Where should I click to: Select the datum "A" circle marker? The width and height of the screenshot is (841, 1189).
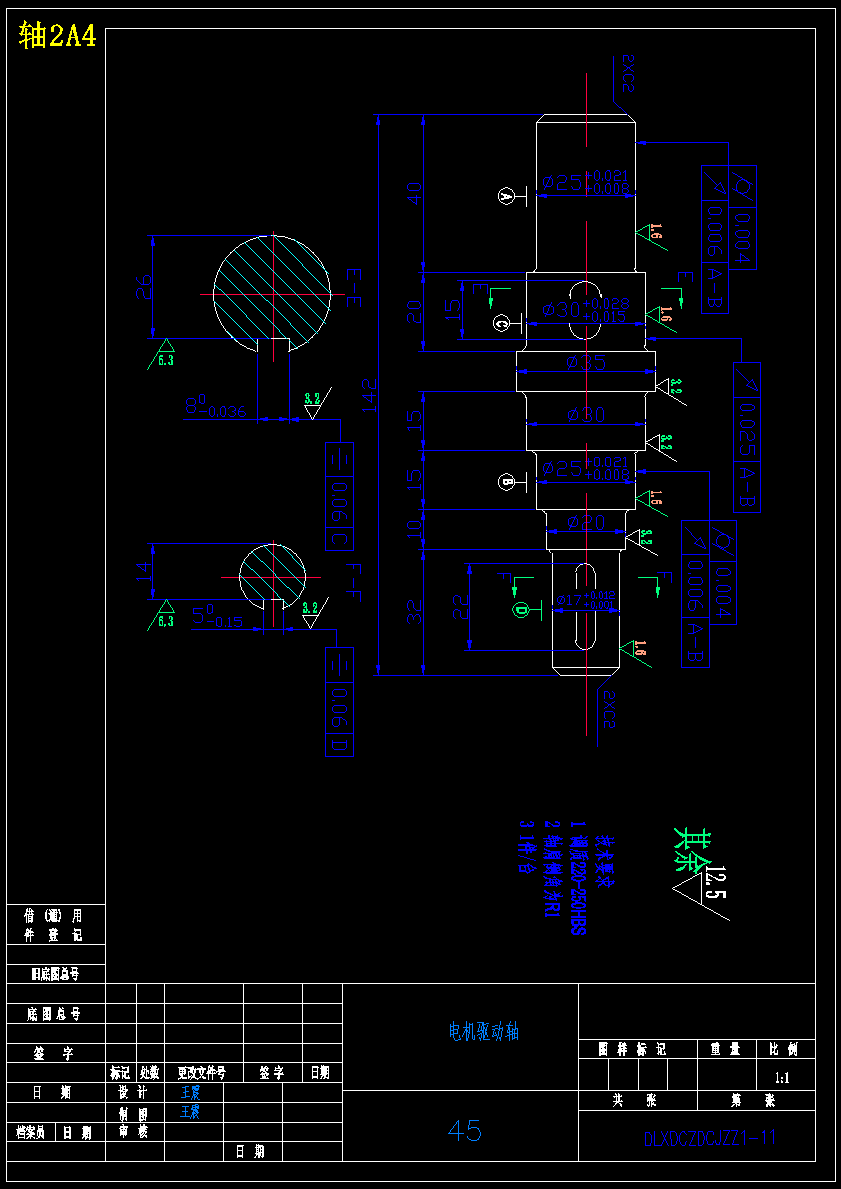pyautogui.click(x=507, y=196)
